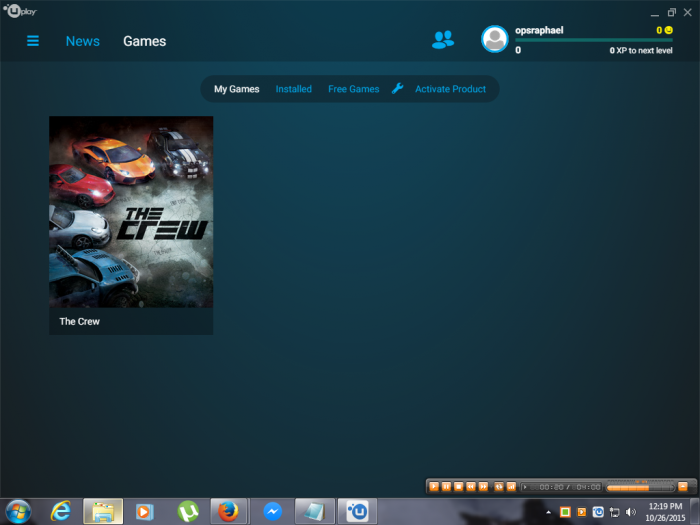Launch Internet Explorer from taskbar
The height and width of the screenshot is (525, 700).
(x=61, y=512)
